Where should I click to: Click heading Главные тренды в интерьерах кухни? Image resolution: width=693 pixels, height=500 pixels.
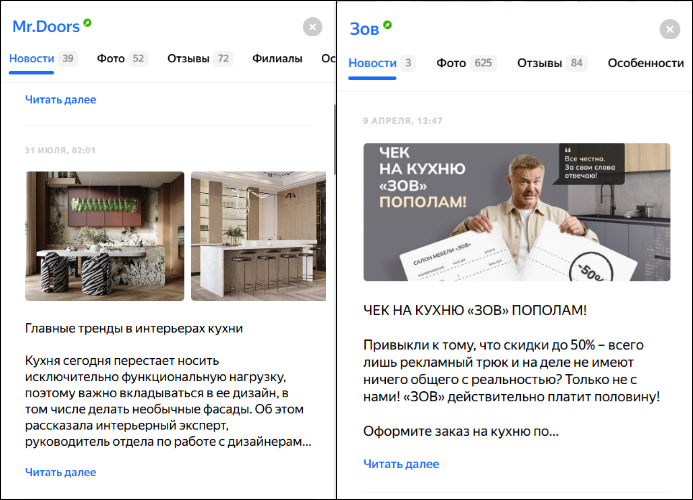point(134,328)
